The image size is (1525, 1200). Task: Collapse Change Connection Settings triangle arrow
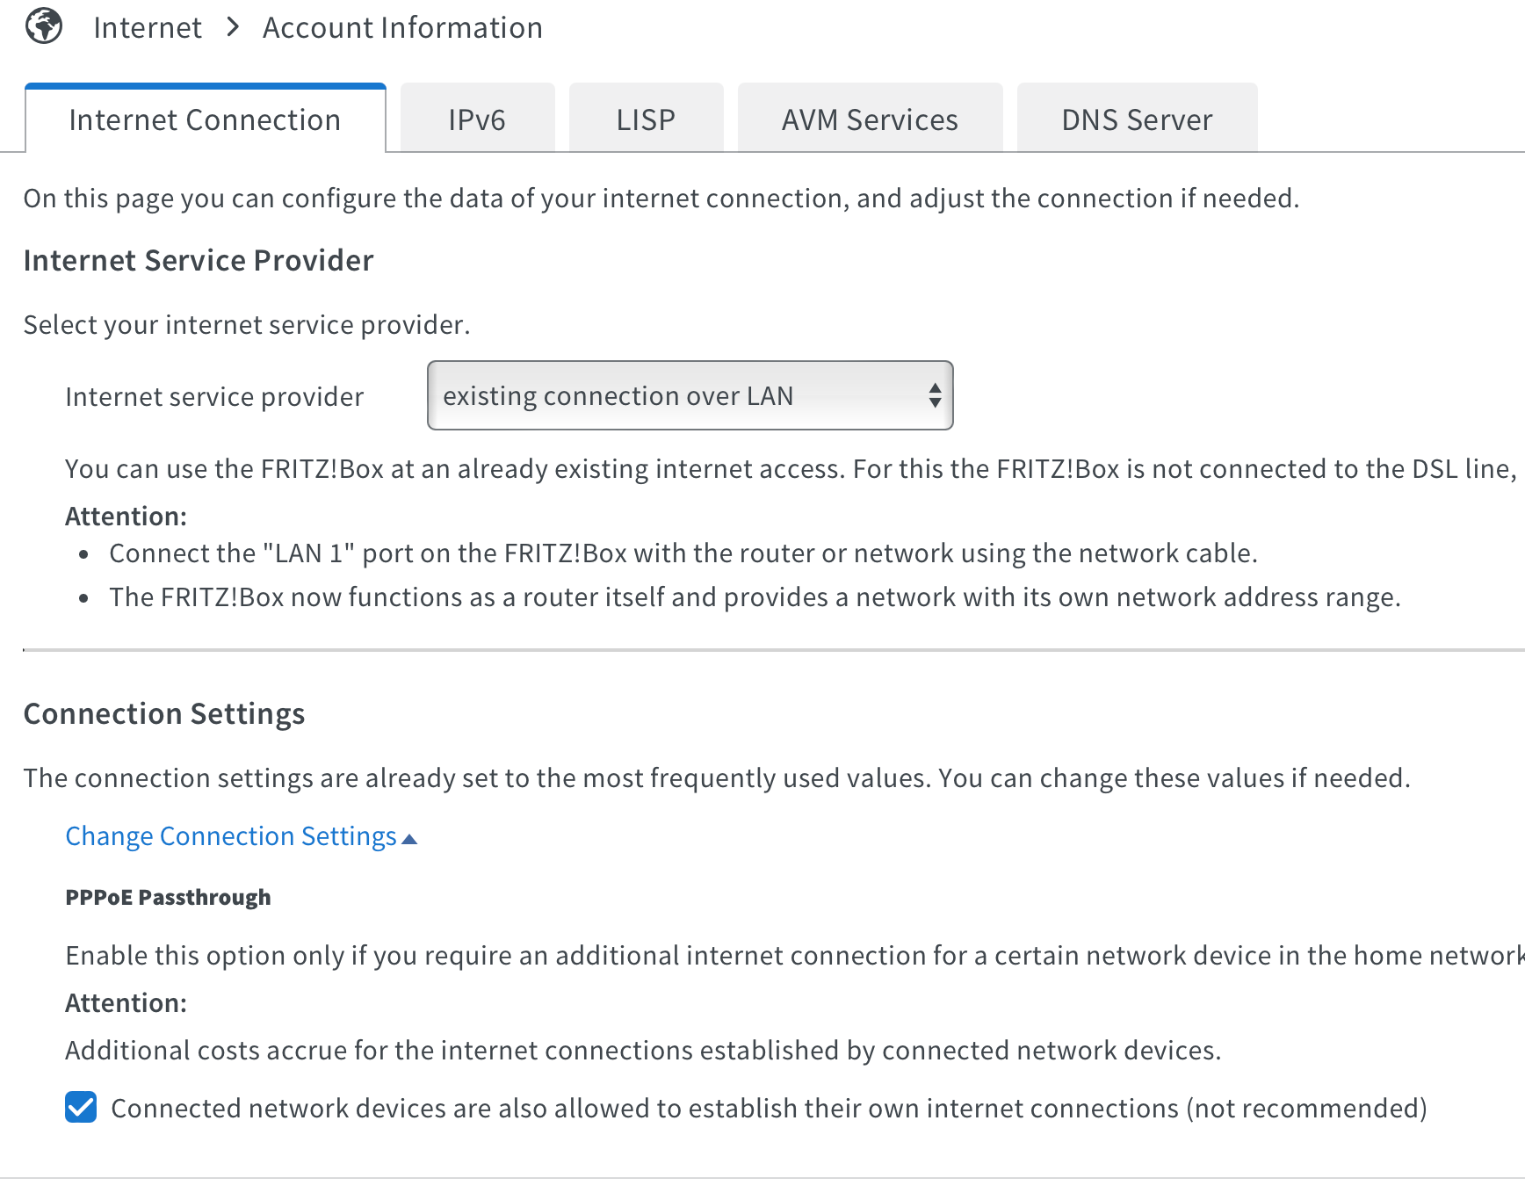click(409, 839)
